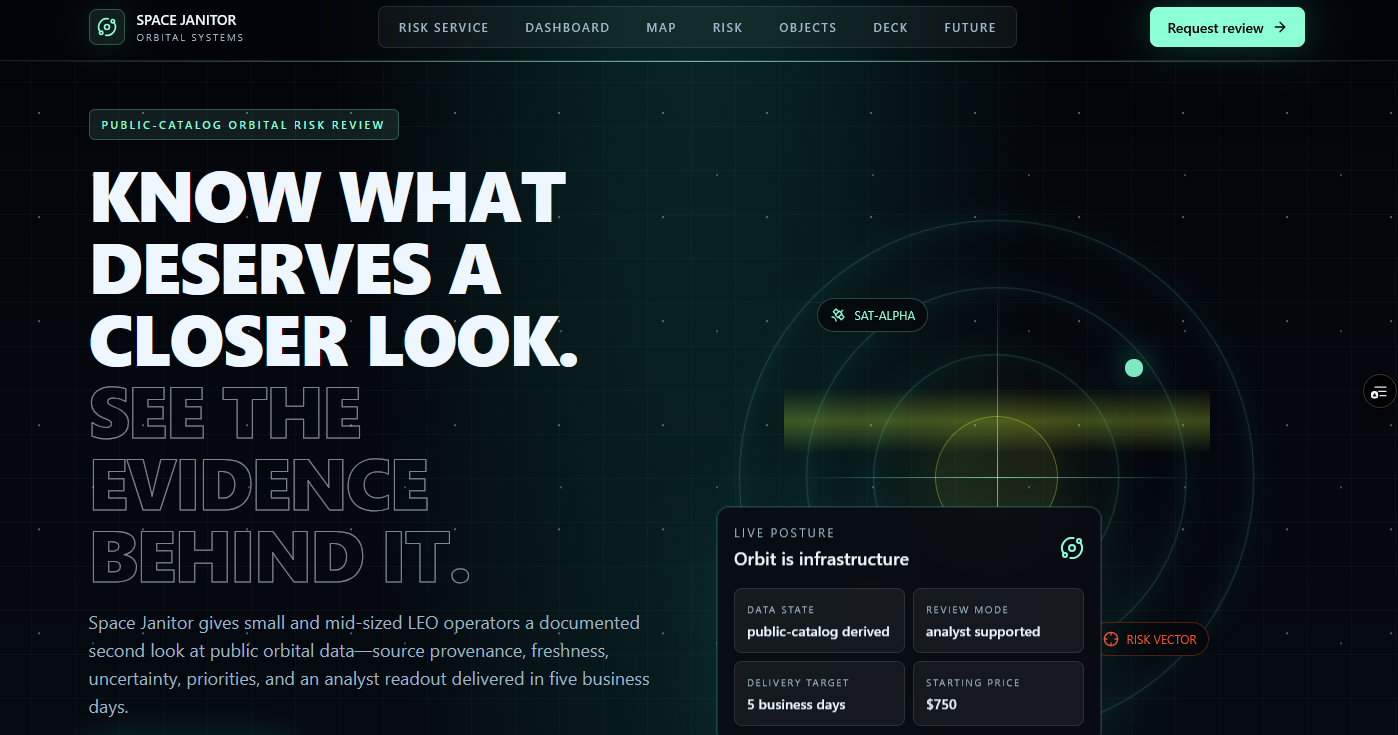Click the "KNOW WHAT DESERVES A CLOSER LOOK." headline
The width and height of the screenshot is (1398, 735).
(x=334, y=269)
